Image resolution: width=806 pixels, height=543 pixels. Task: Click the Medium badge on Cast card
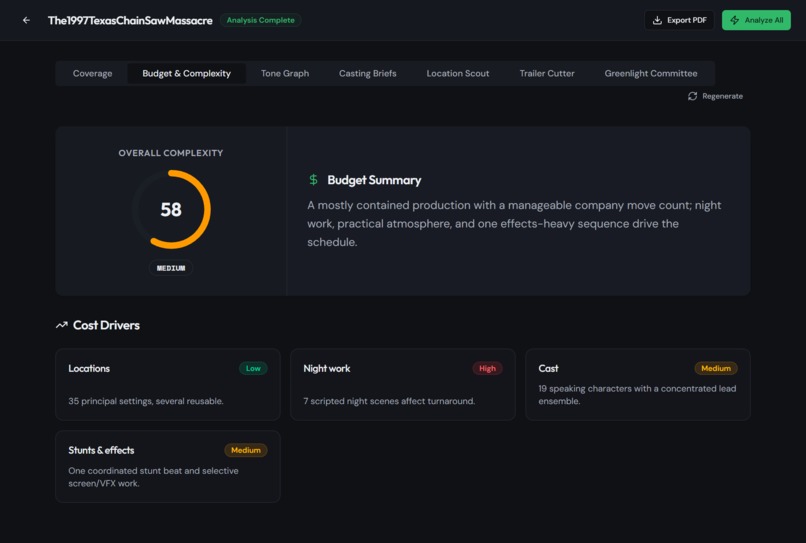[x=716, y=368]
